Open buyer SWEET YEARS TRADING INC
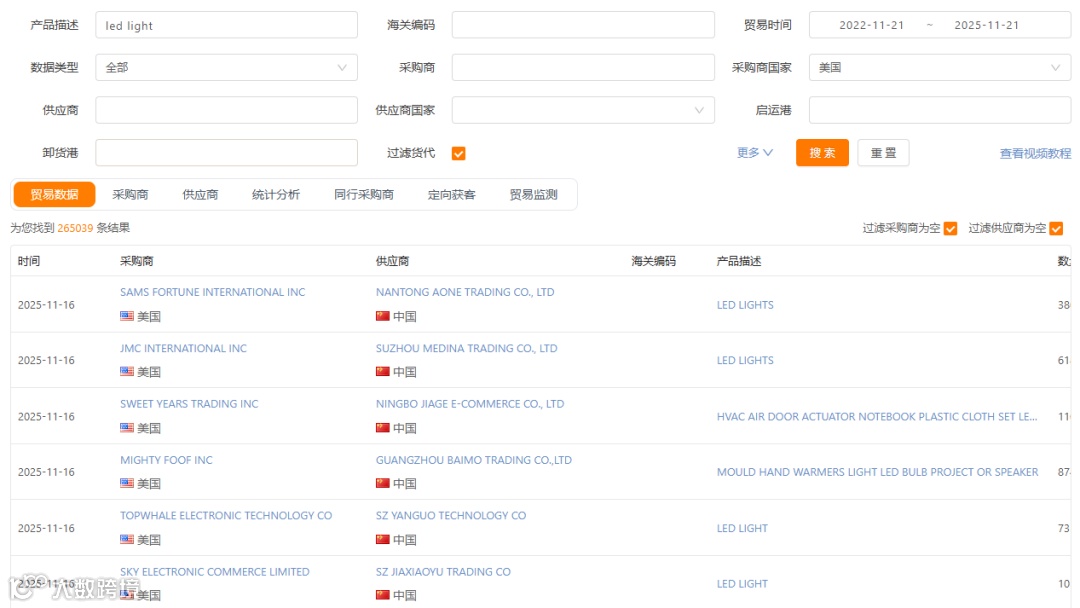 pos(189,404)
